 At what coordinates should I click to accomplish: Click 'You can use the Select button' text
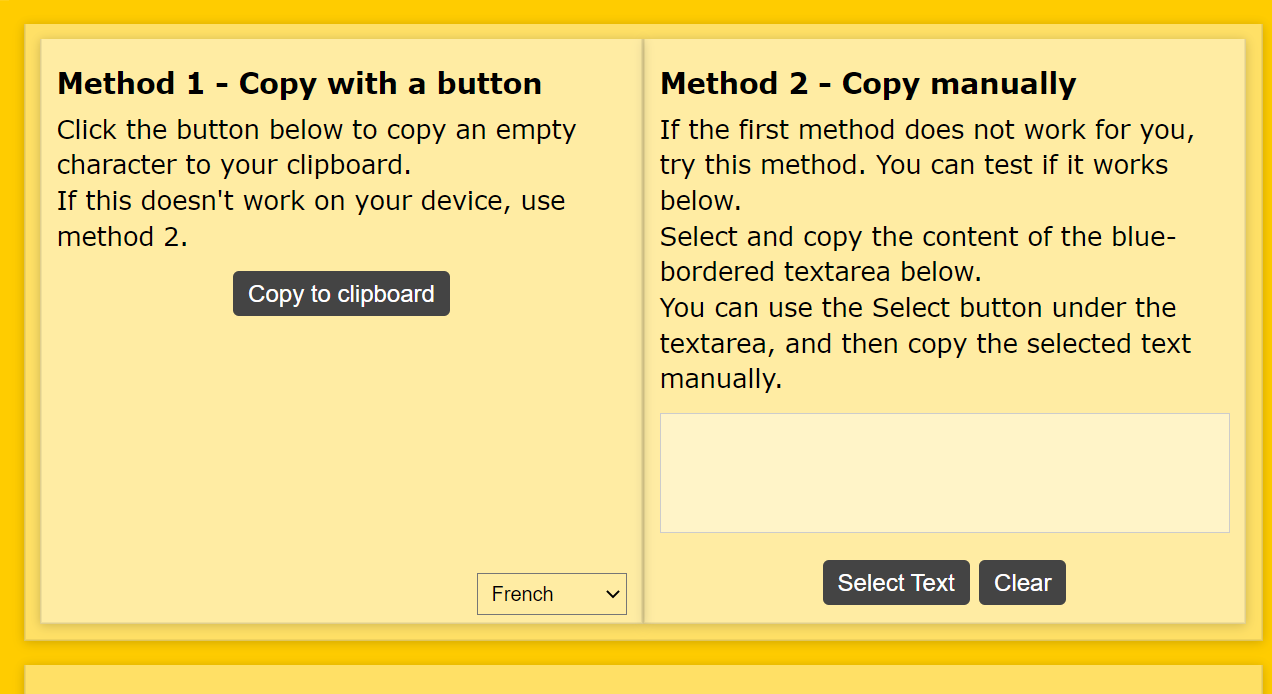(x=917, y=307)
